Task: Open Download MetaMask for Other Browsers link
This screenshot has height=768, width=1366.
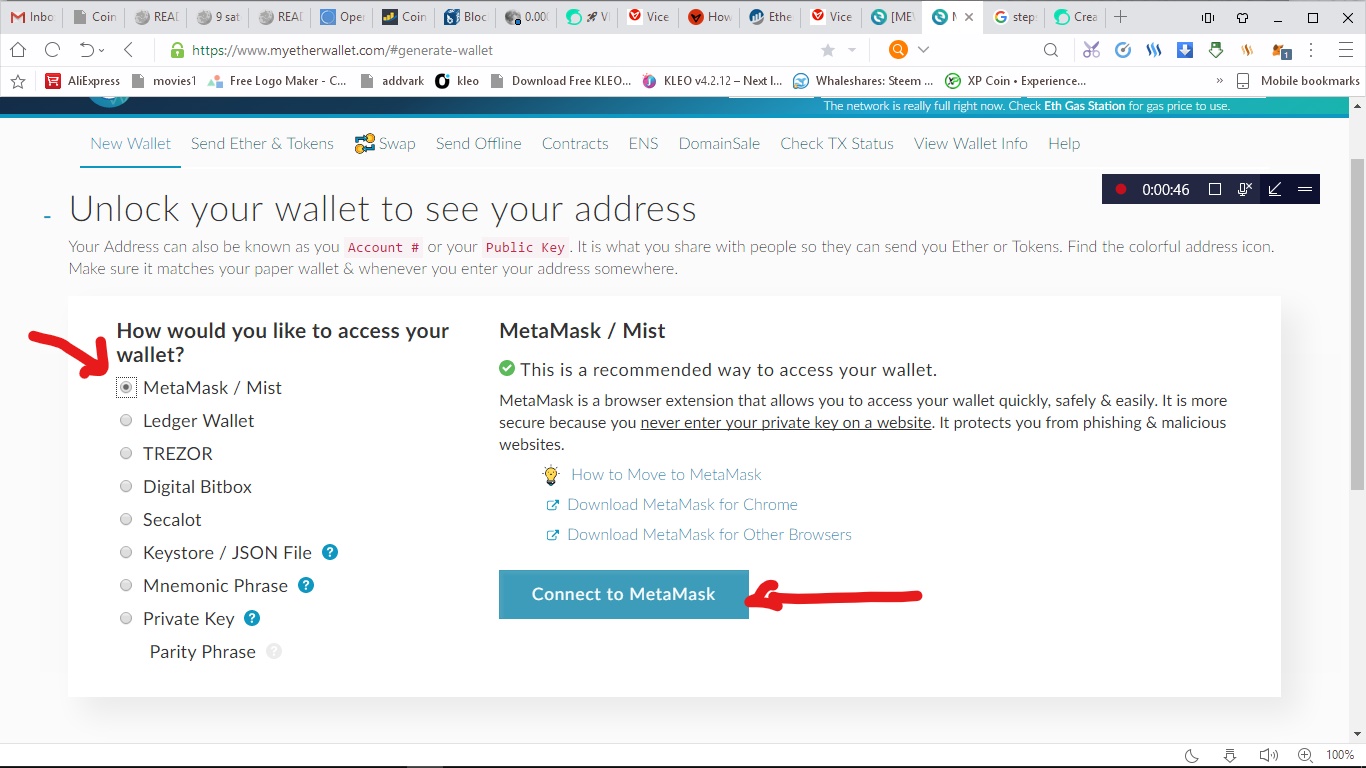Action: (x=709, y=534)
